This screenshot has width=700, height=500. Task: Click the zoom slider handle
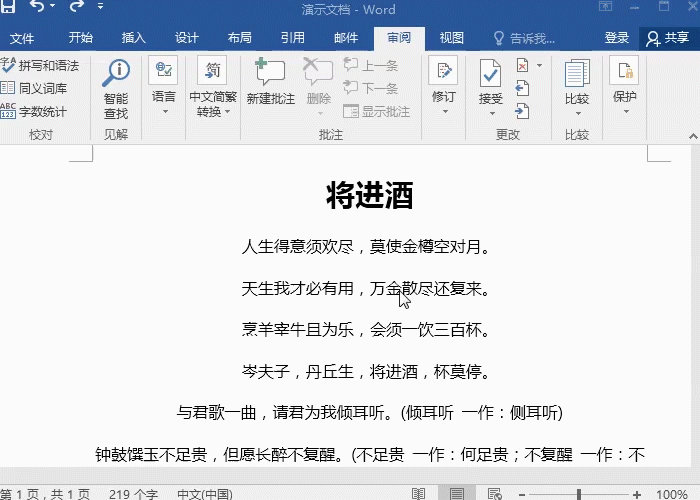point(579,495)
